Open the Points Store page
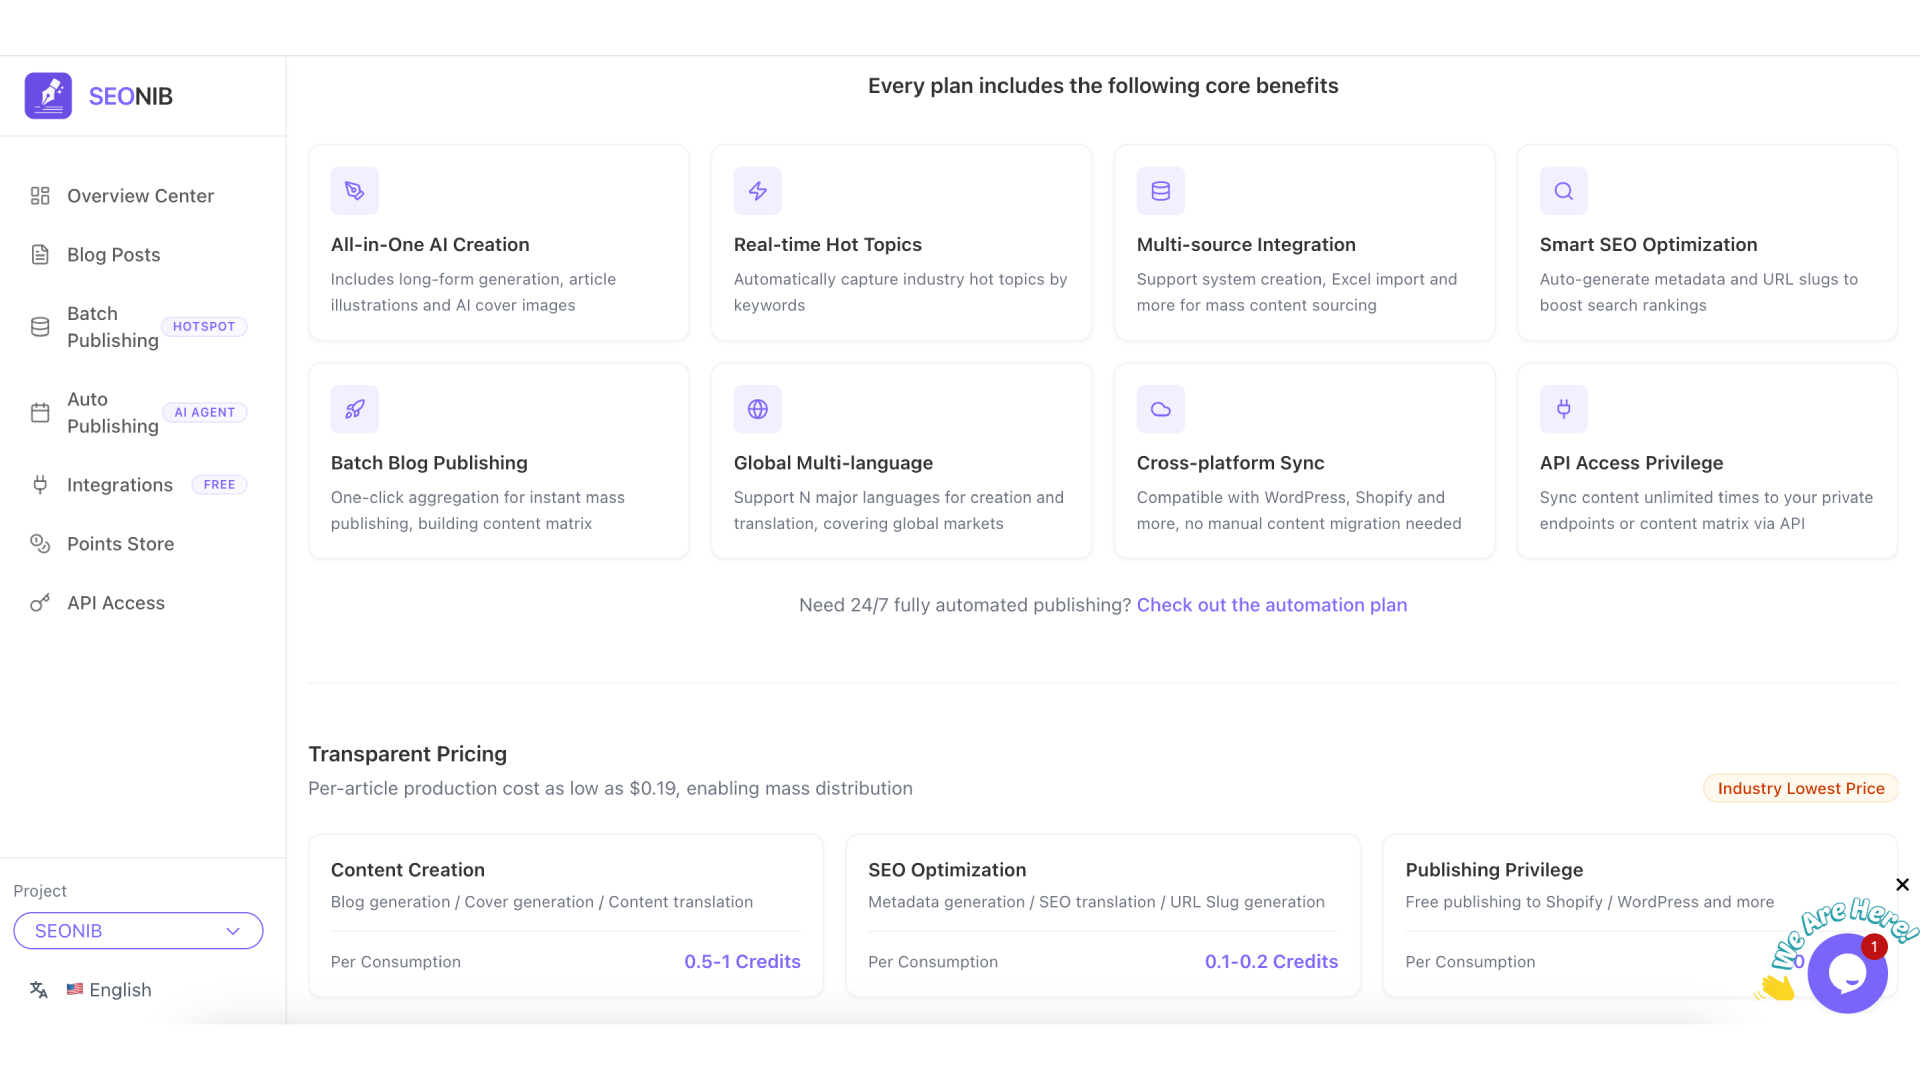 coord(120,544)
